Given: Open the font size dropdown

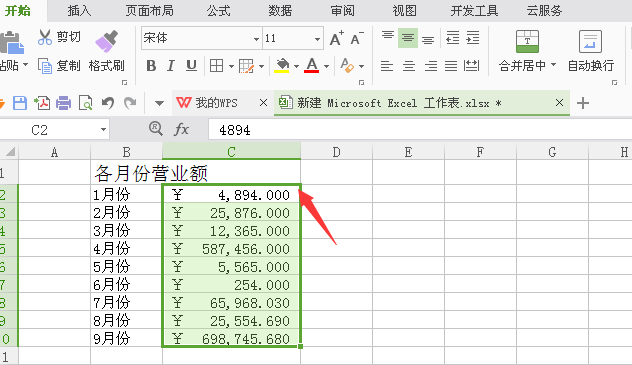Looking at the screenshot, I should pyautogui.click(x=318, y=39).
